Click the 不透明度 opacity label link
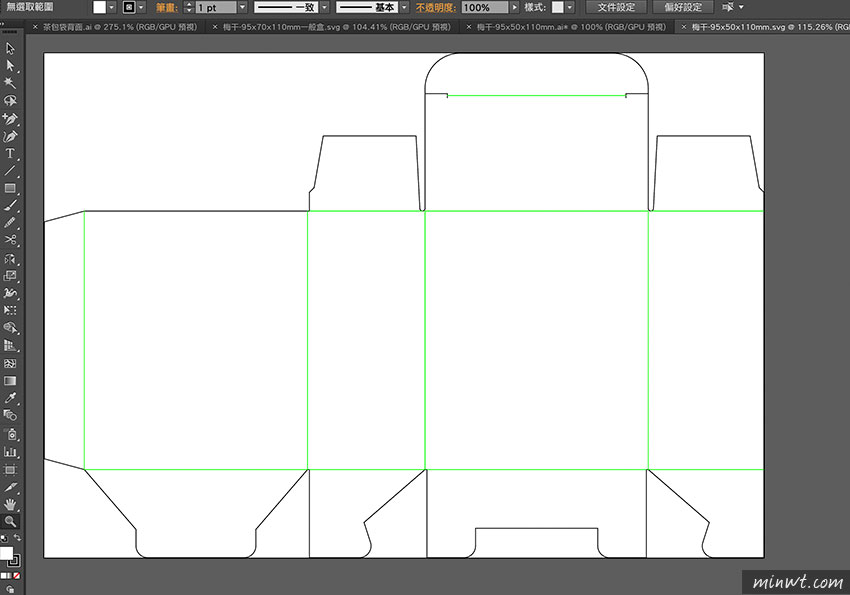Image resolution: width=850 pixels, height=595 pixels. pyautogui.click(x=436, y=8)
